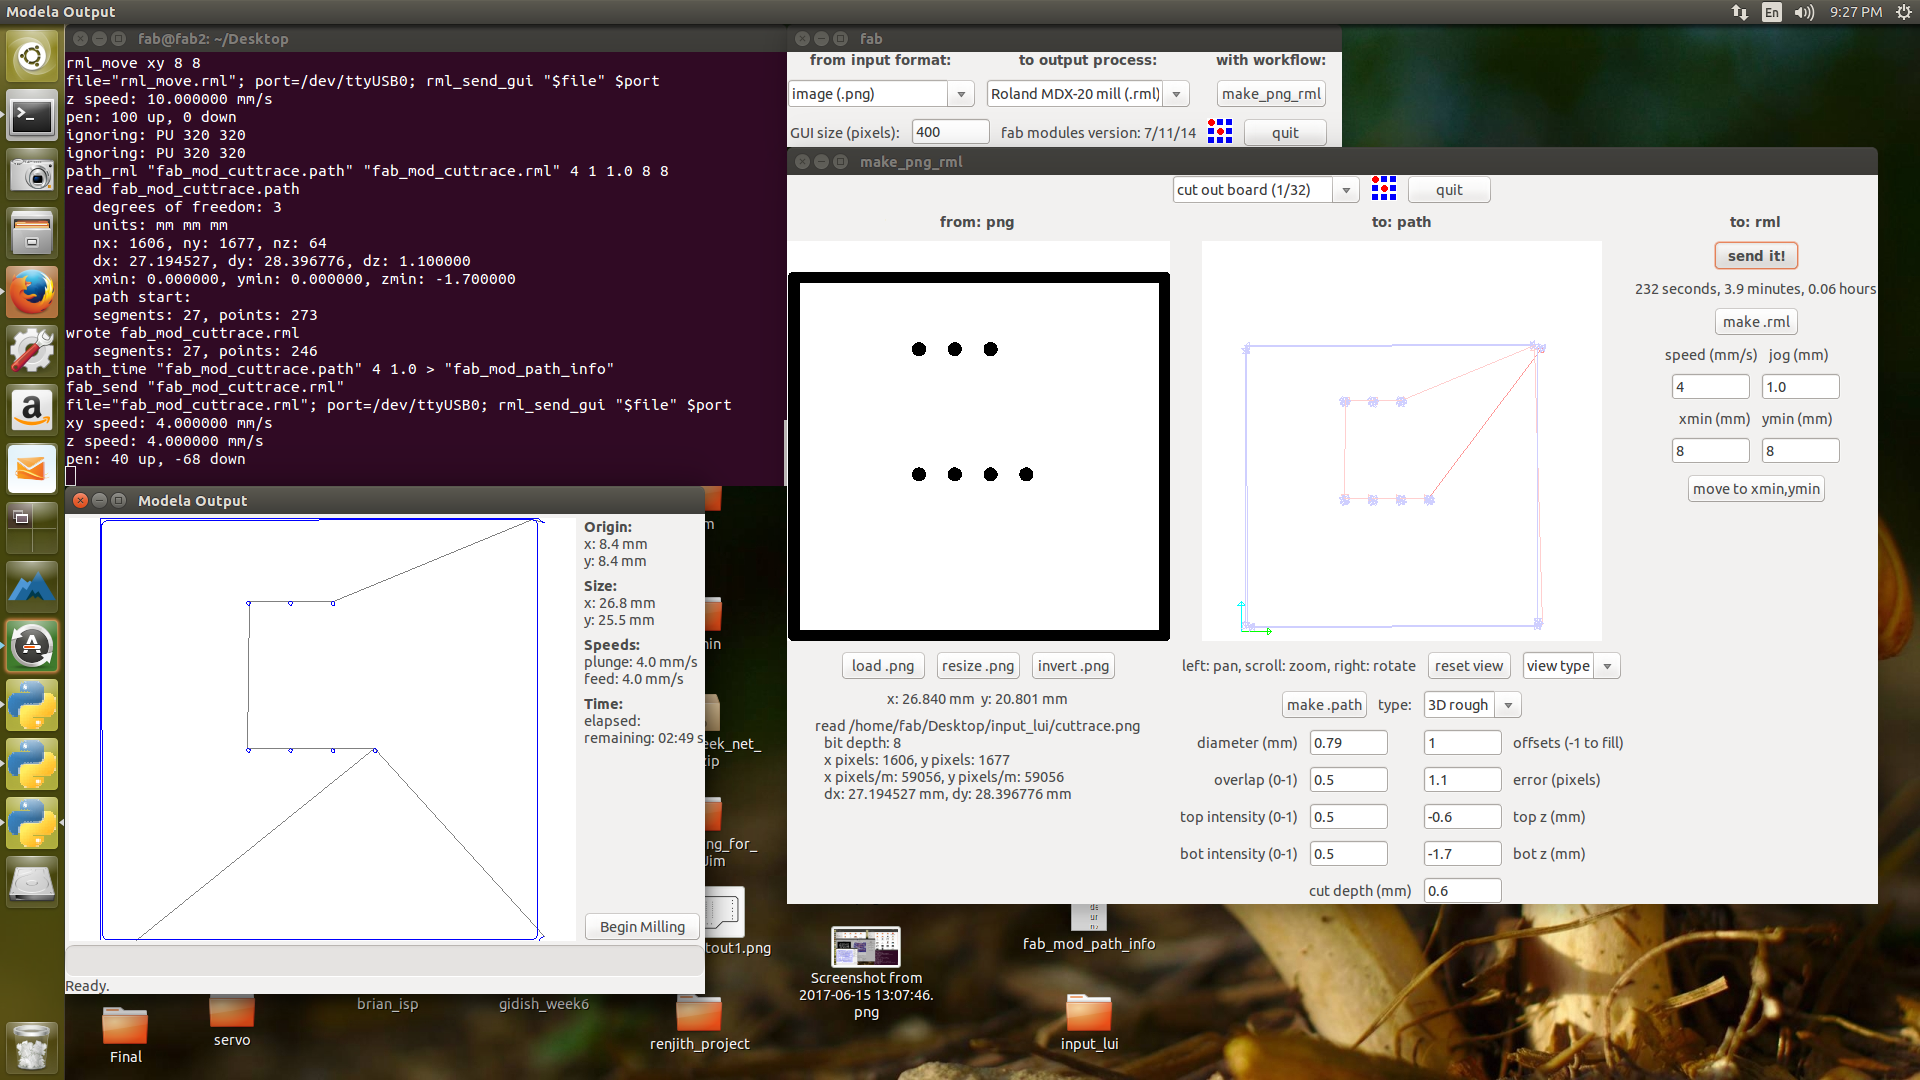This screenshot has width=1920, height=1080.
Task: Open Software Updater dock icon
Action: [x=32, y=647]
